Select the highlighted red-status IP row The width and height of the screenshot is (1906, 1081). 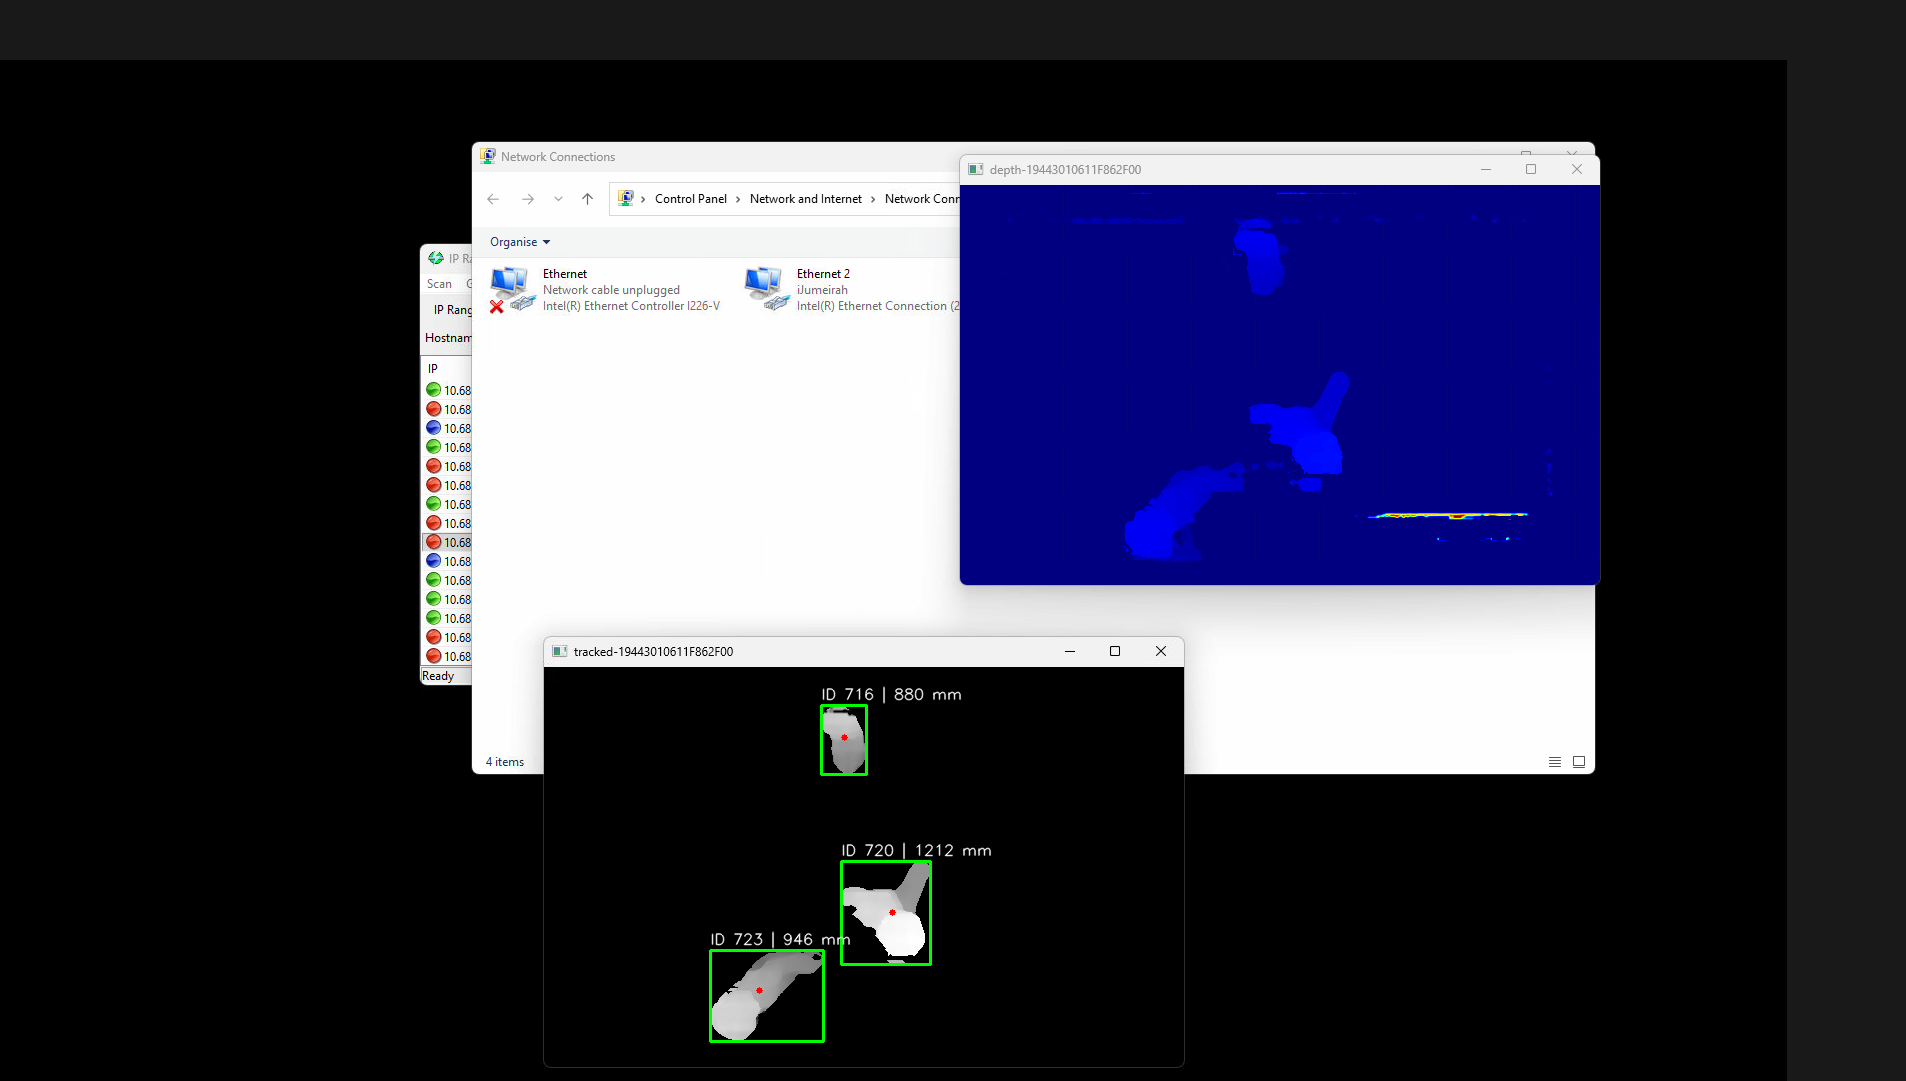coord(448,542)
